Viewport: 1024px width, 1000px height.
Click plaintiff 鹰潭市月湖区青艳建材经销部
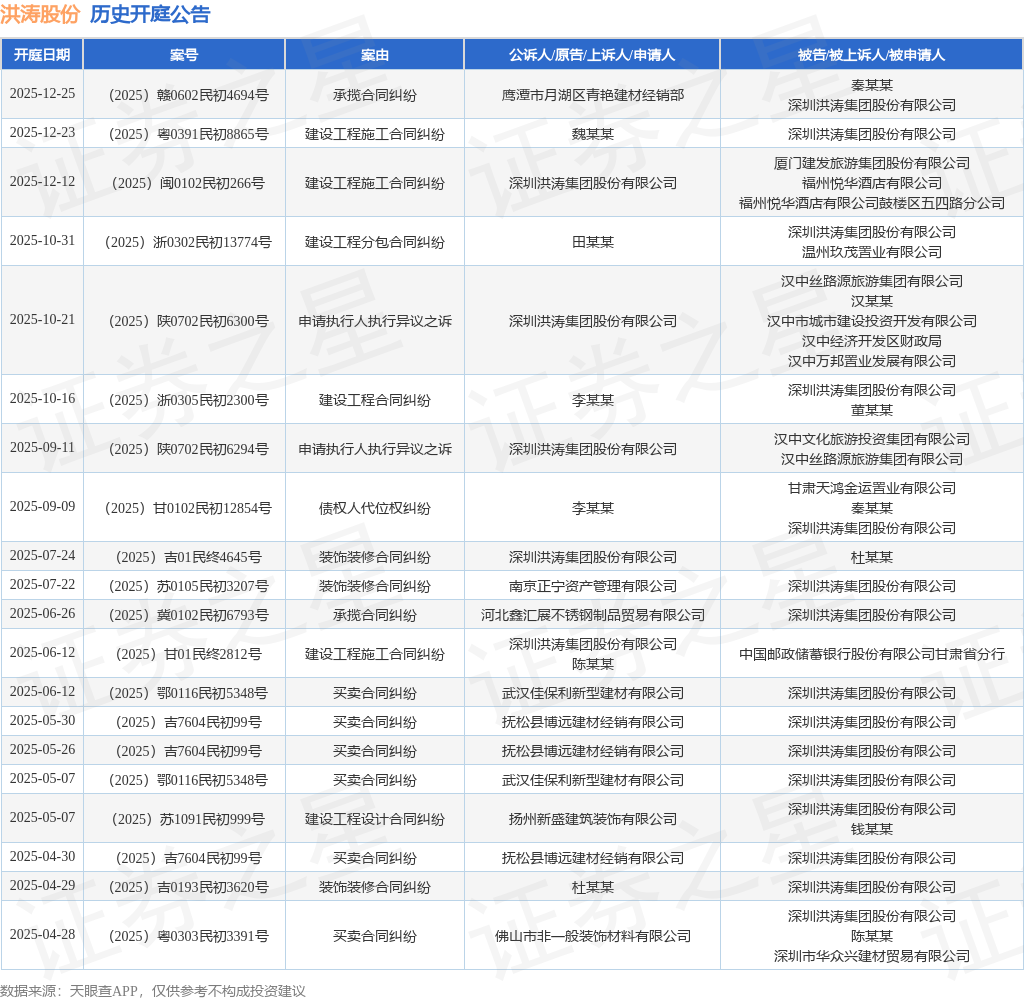tap(592, 95)
